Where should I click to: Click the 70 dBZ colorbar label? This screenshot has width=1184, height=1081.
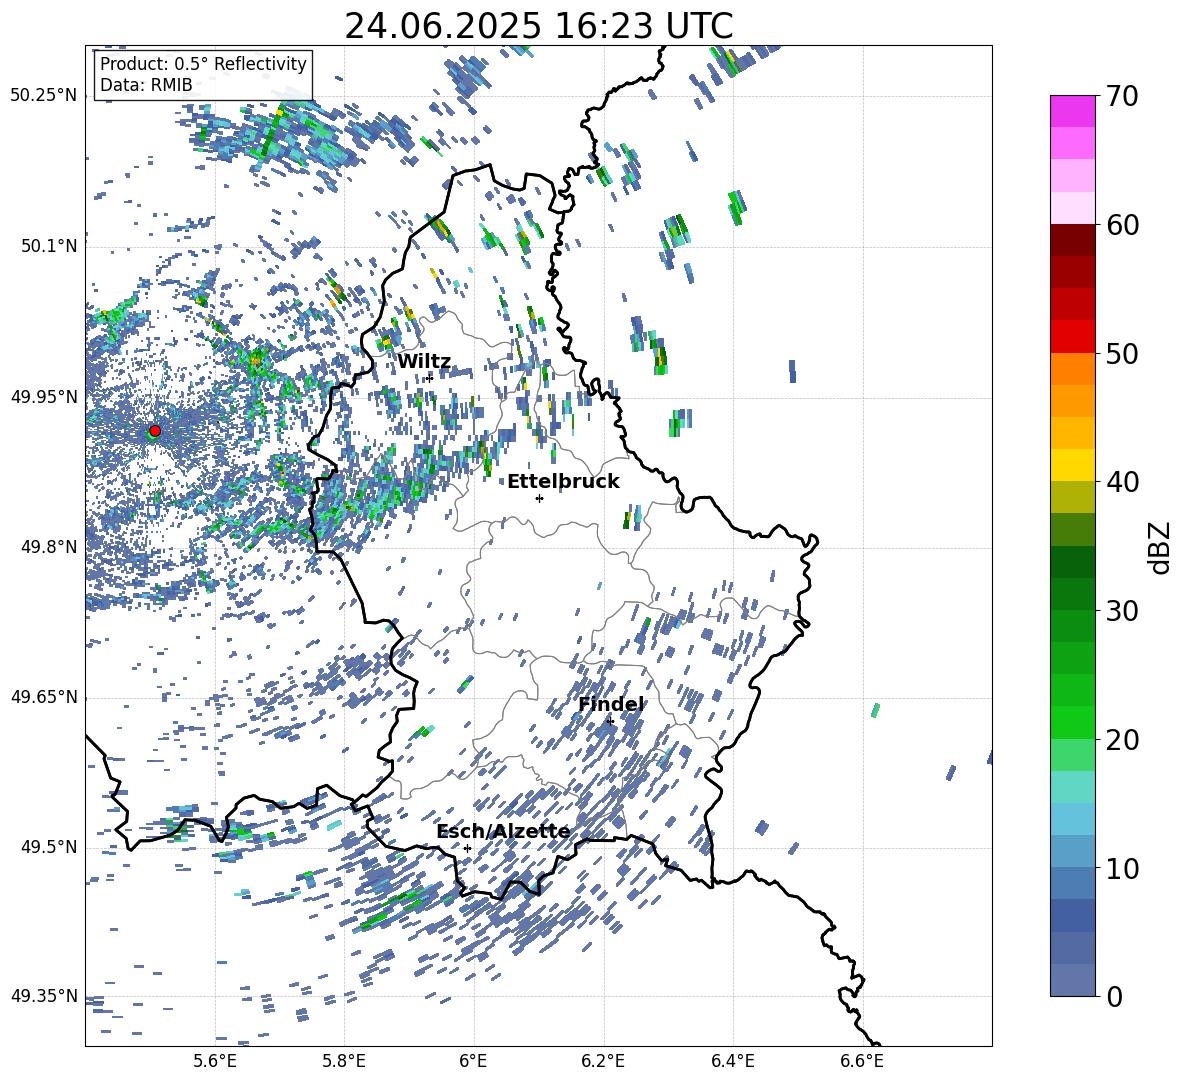coord(1122,97)
